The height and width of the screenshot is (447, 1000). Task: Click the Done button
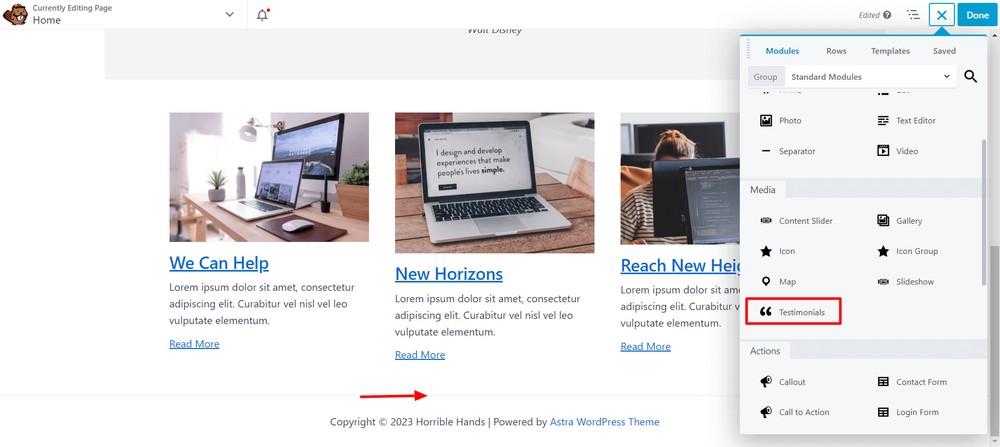coord(977,15)
